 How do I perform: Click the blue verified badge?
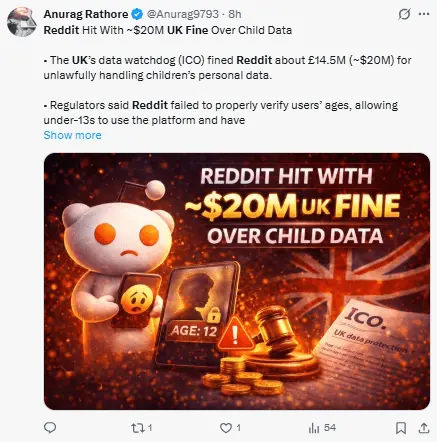pyautogui.click(x=137, y=14)
